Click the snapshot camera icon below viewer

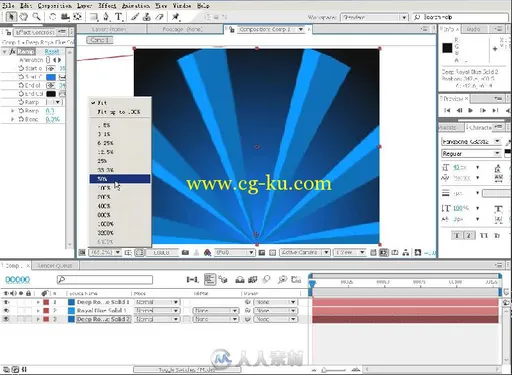tap(185, 253)
